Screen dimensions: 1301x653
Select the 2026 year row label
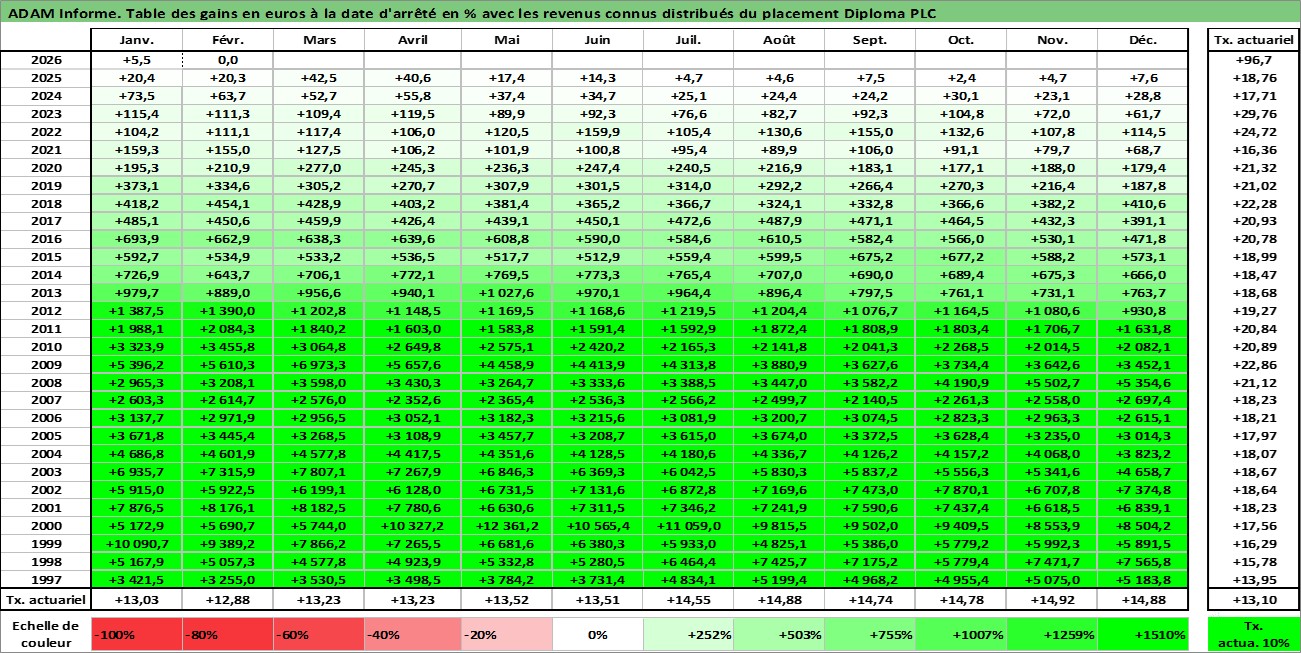point(46,59)
